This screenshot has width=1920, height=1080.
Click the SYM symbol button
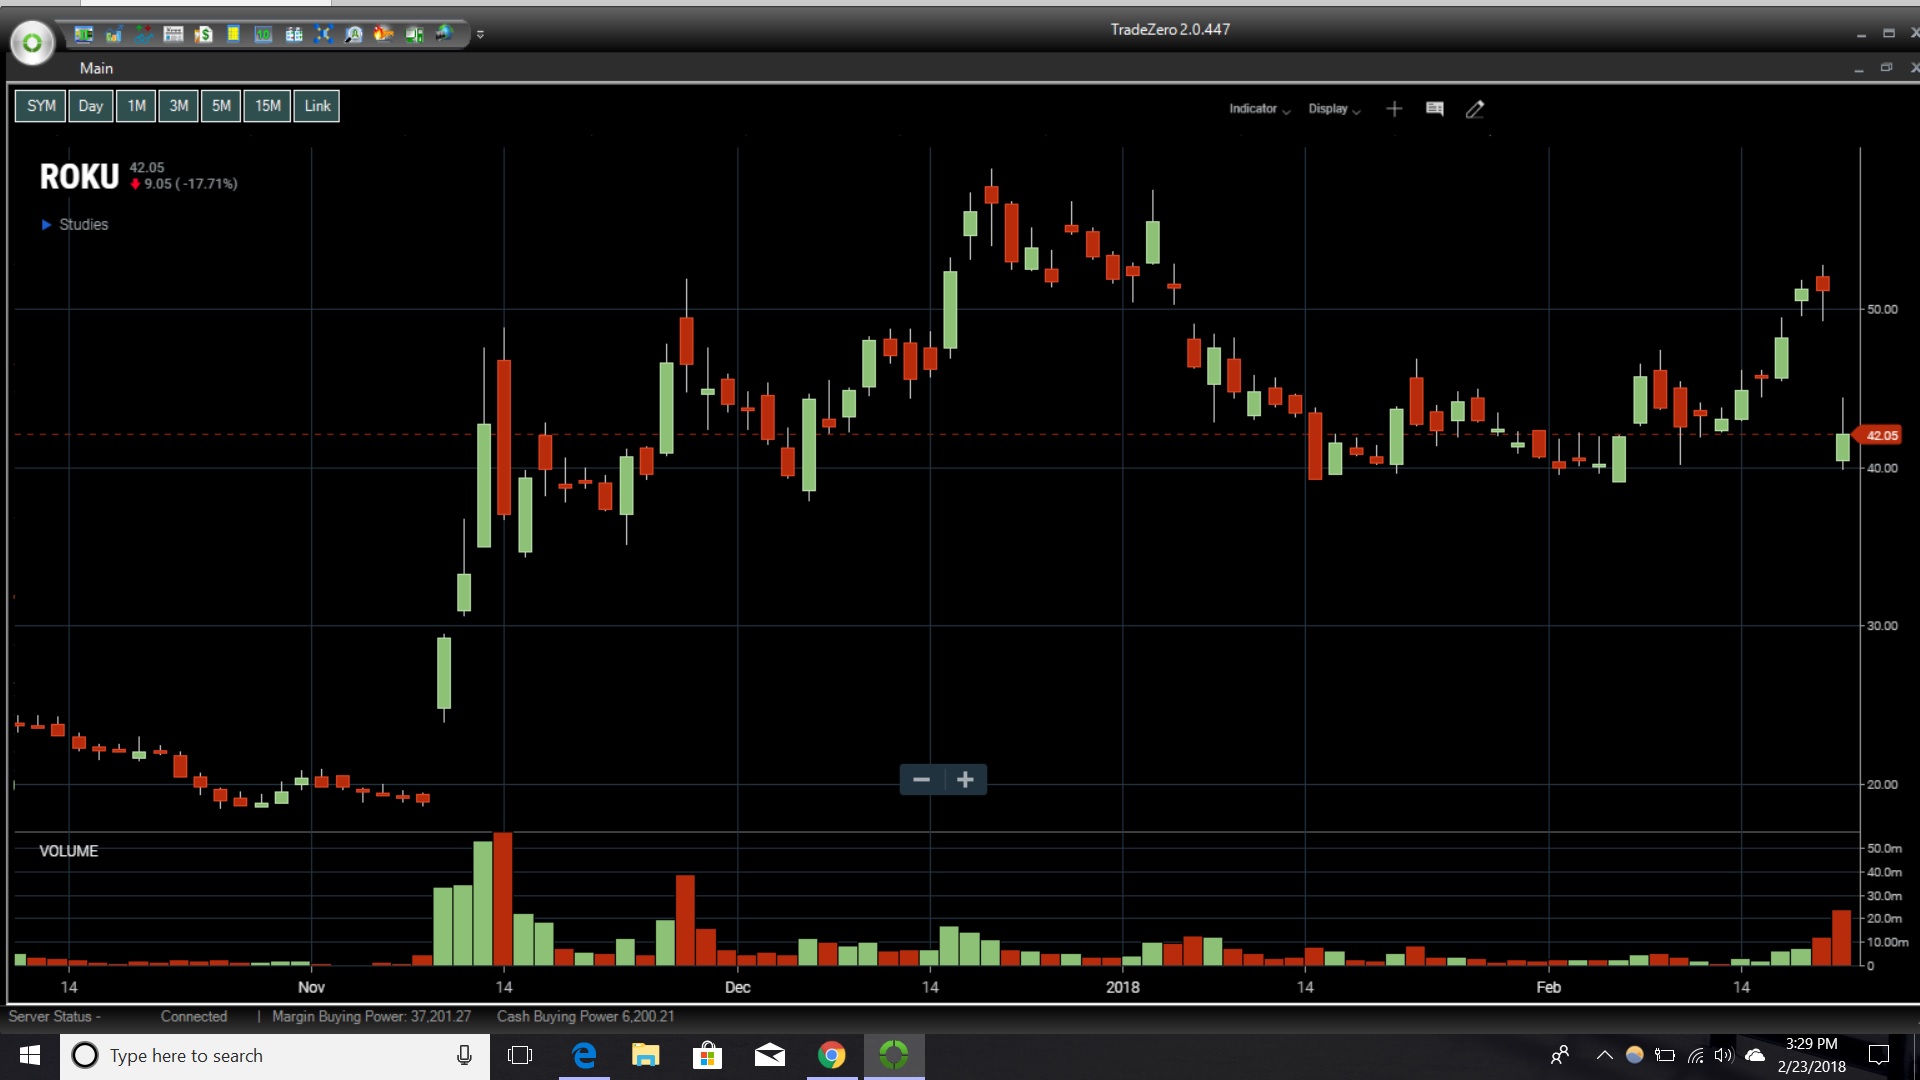(x=41, y=106)
